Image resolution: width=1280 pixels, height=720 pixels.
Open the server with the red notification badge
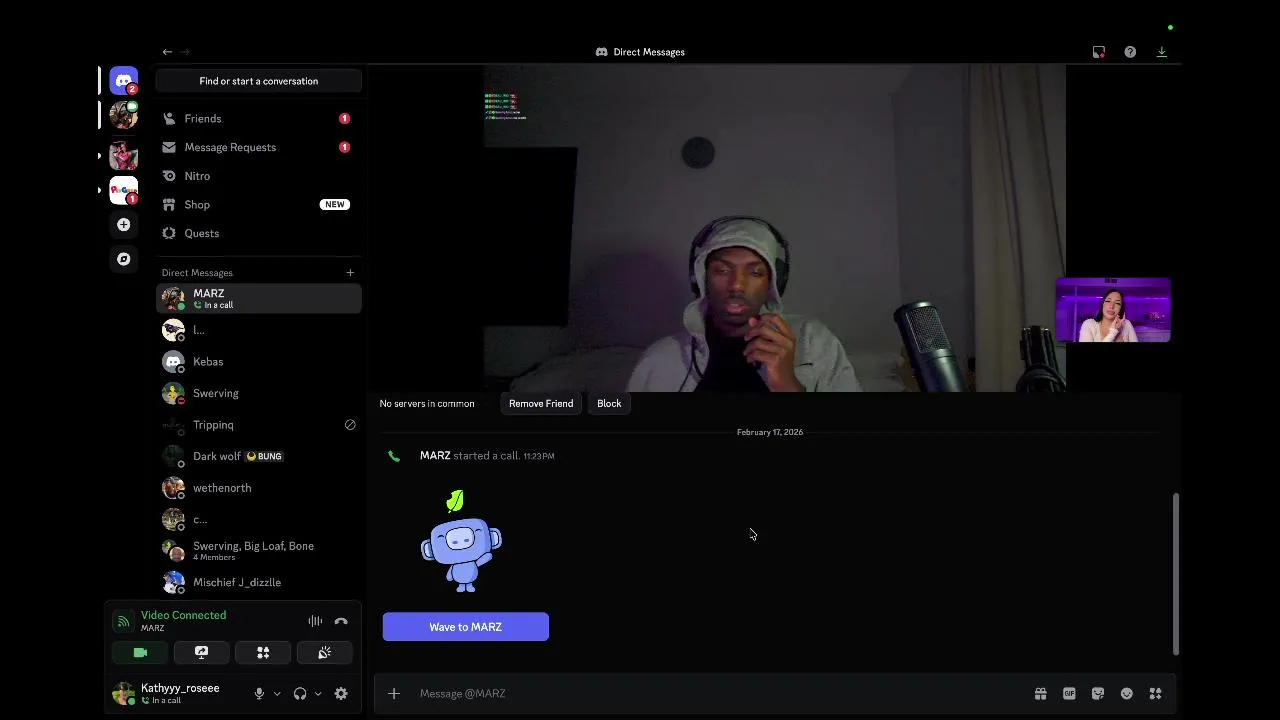click(124, 190)
